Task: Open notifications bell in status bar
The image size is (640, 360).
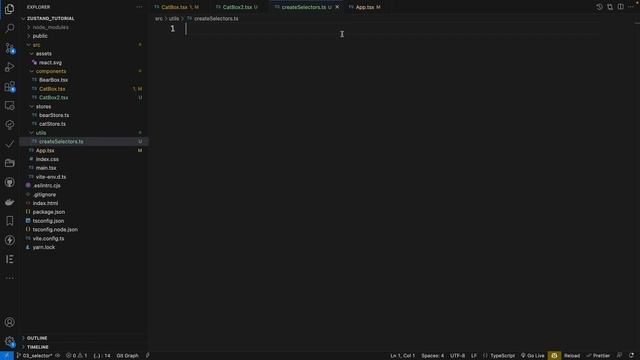Action: [x=631, y=356]
